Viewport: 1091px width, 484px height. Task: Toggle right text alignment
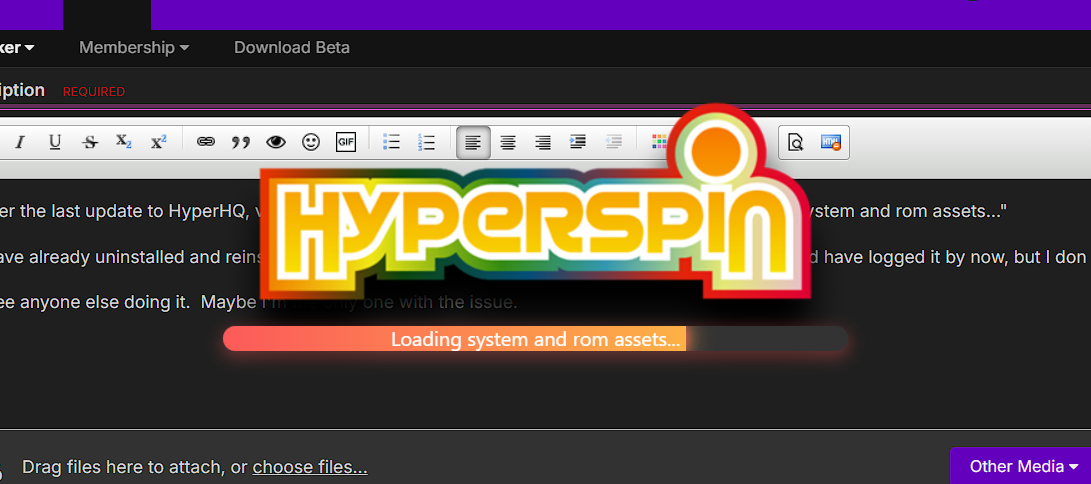click(x=543, y=142)
